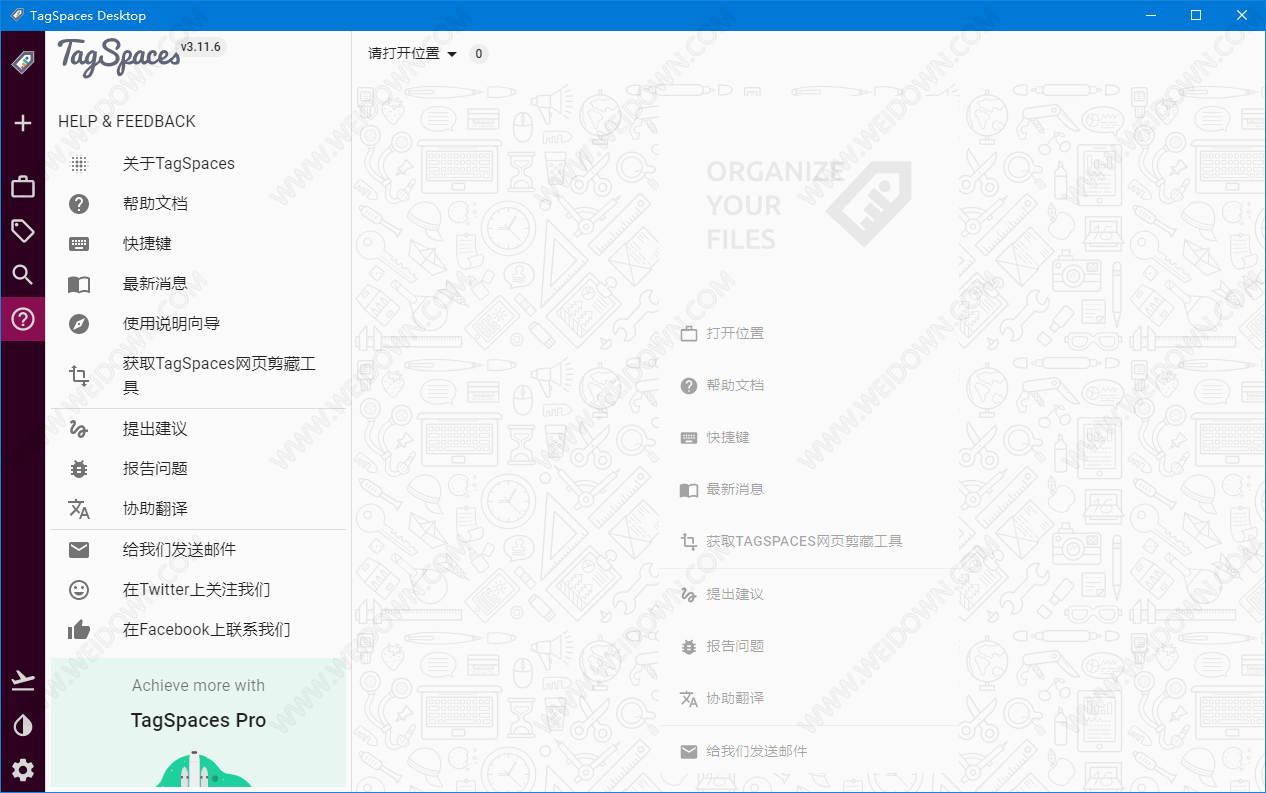Click the translate icon beside 协助翻译 in panel
The image size is (1266, 793).
[79, 509]
